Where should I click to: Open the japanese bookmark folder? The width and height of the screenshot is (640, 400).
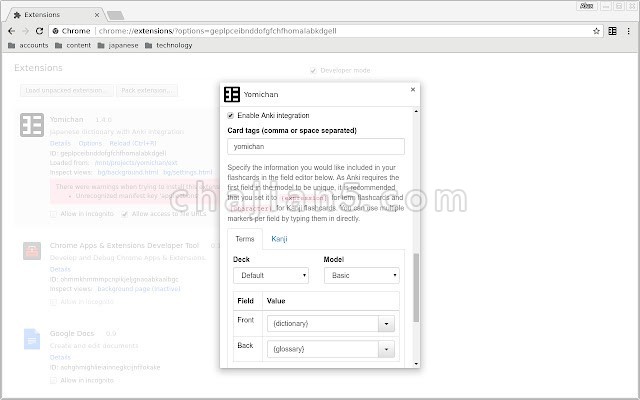tap(118, 45)
